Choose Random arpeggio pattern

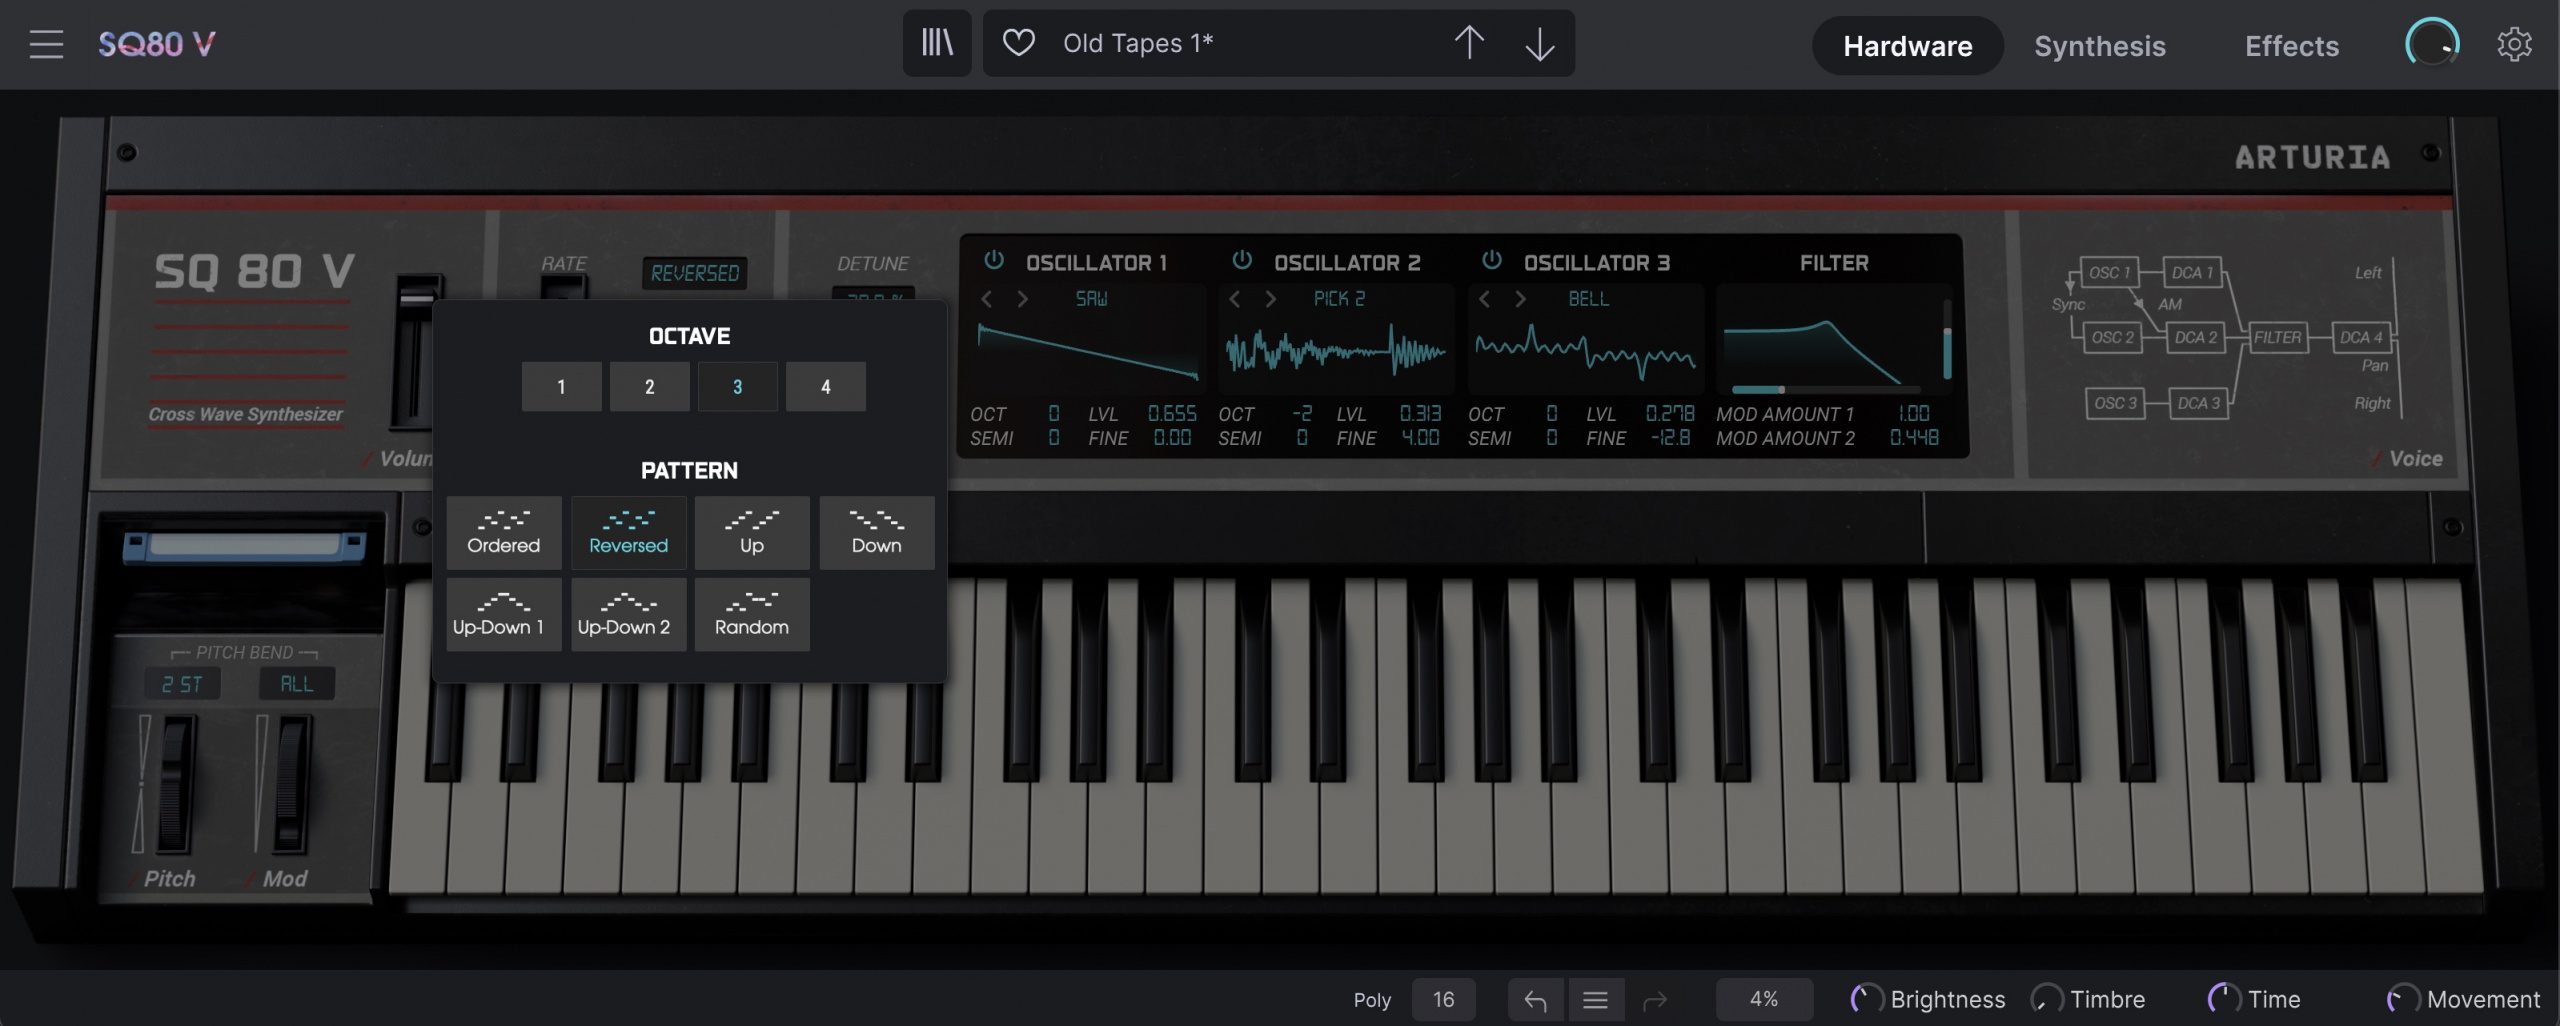(752, 615)
